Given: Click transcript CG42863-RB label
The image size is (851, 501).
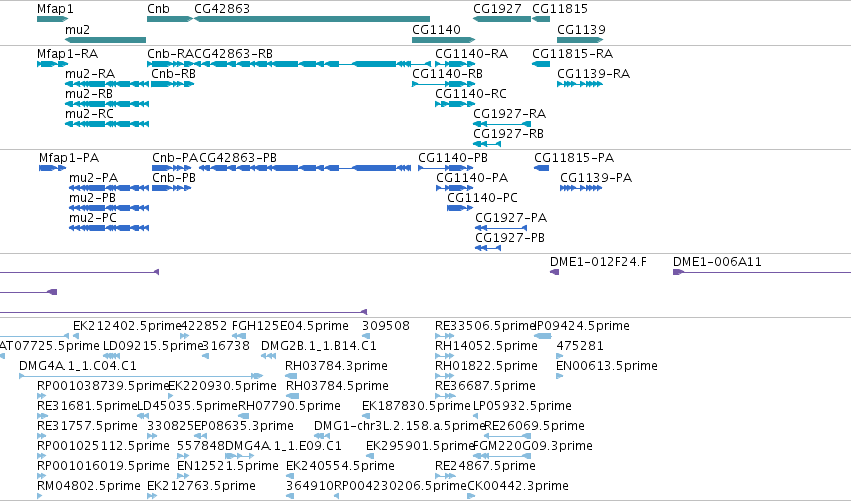Looking at the screenshot, I should (x=233, y=54).
